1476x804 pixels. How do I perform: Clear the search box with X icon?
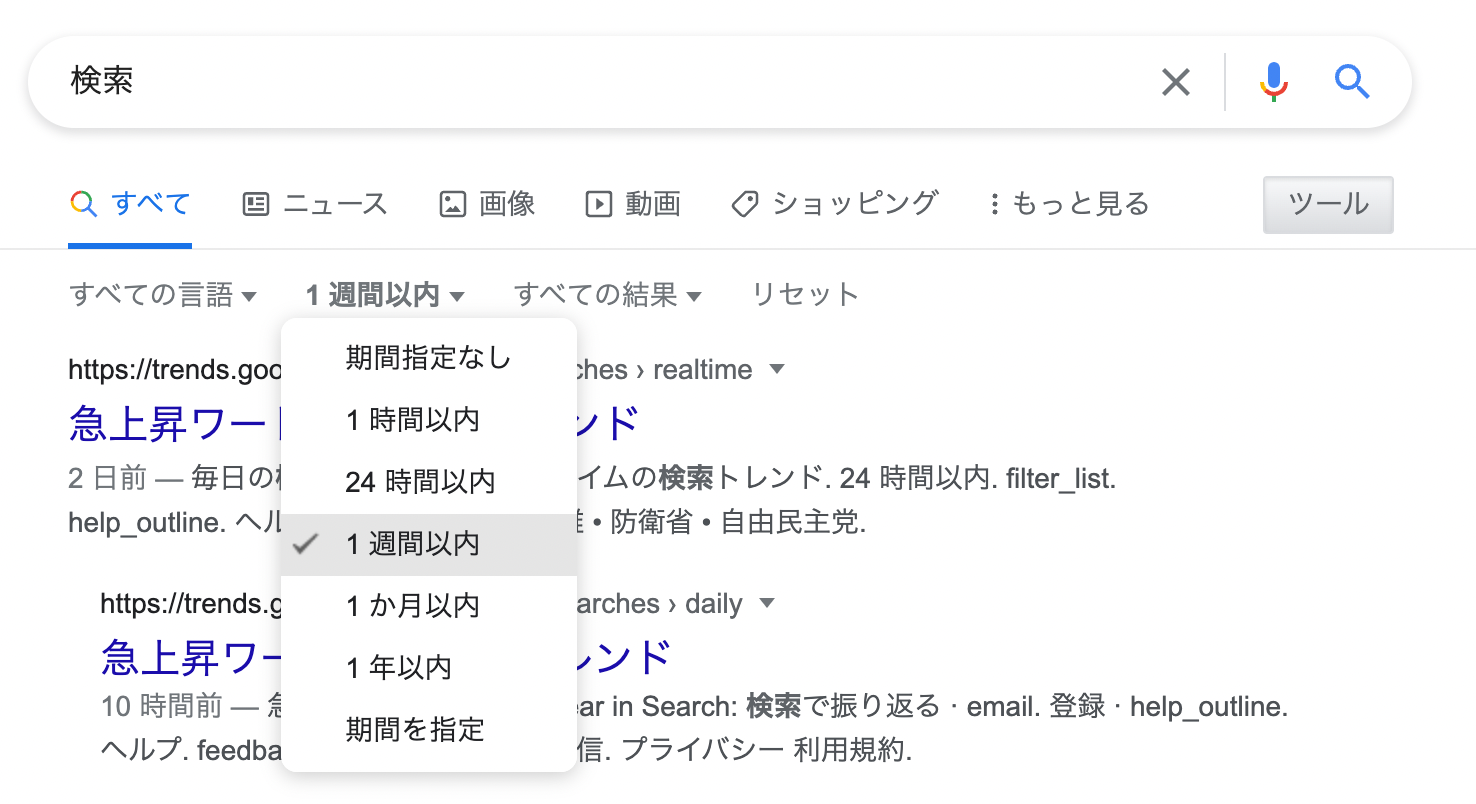[x=1176, y=82]
